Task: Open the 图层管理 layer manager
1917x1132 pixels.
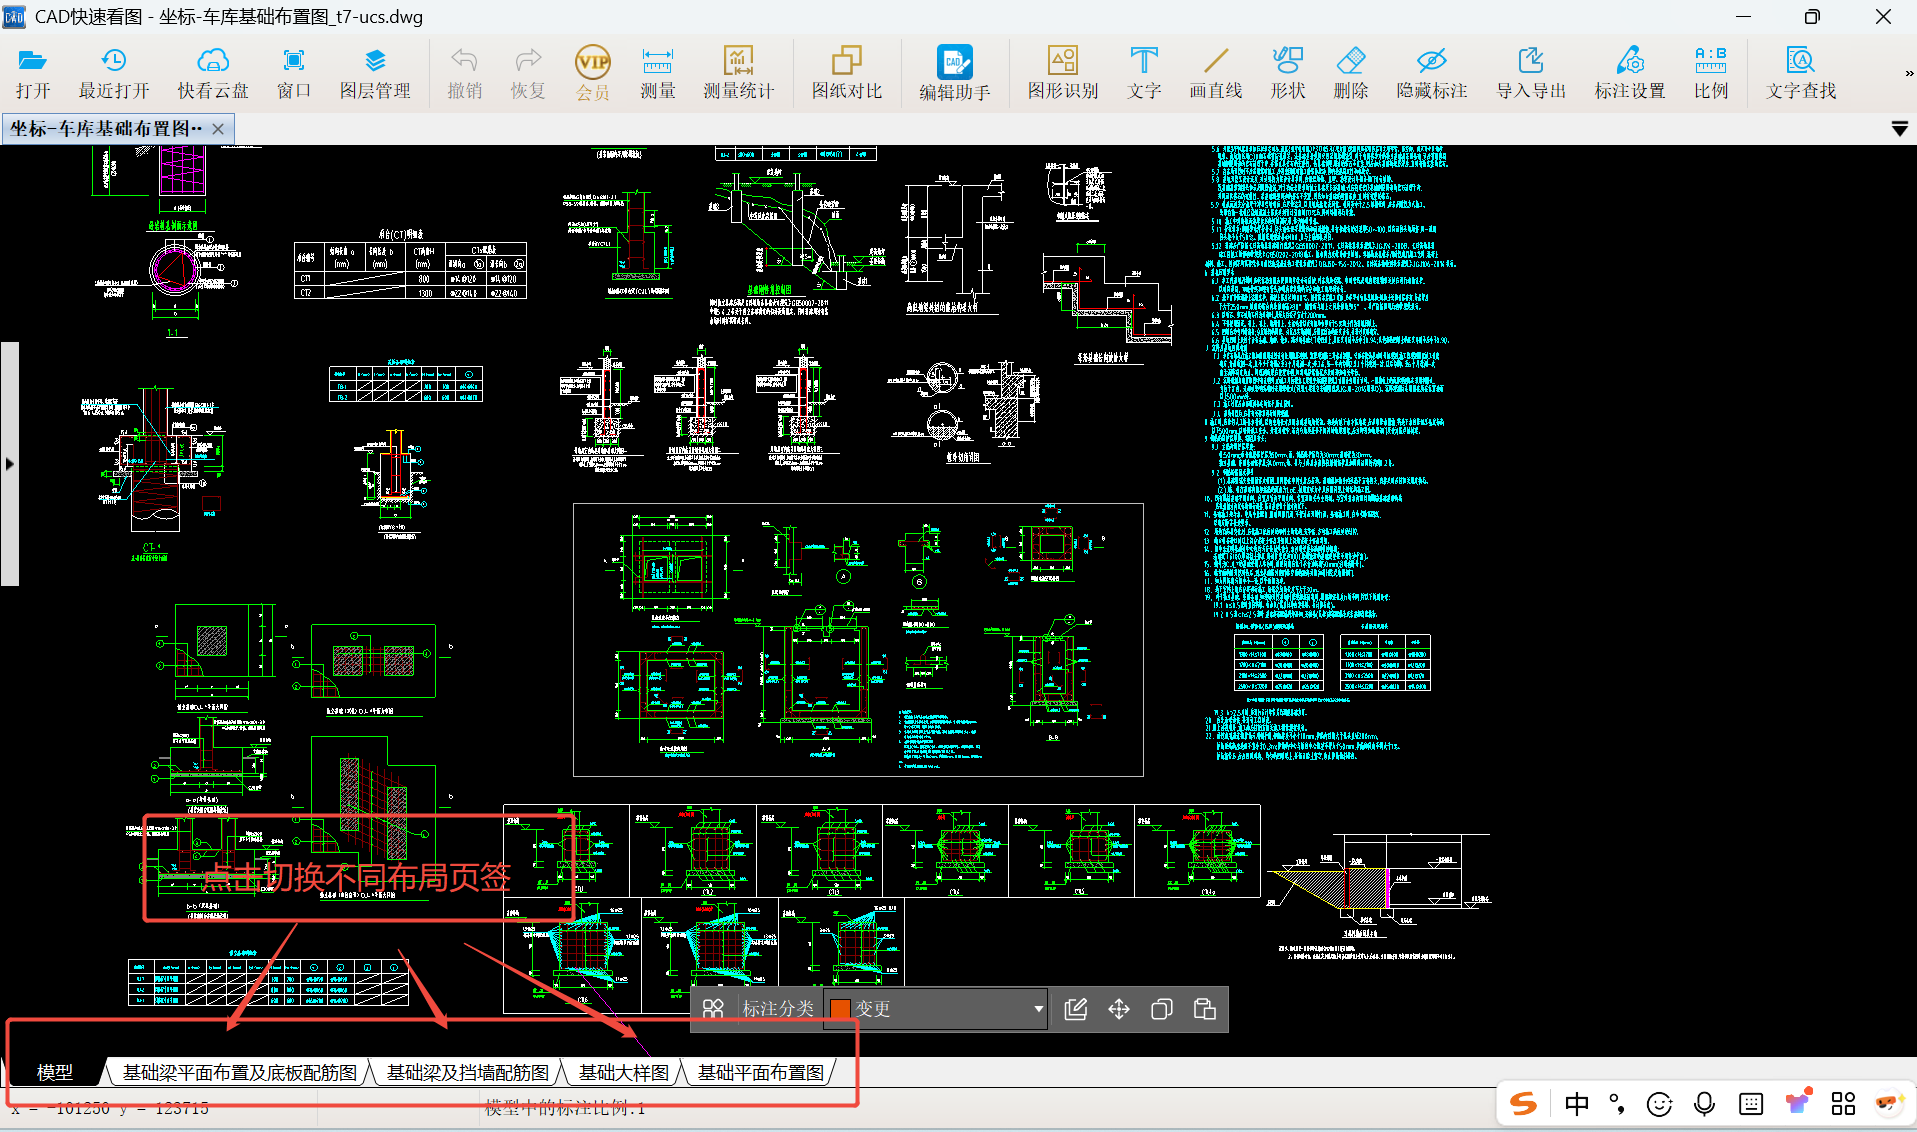Action: (375, 73)
